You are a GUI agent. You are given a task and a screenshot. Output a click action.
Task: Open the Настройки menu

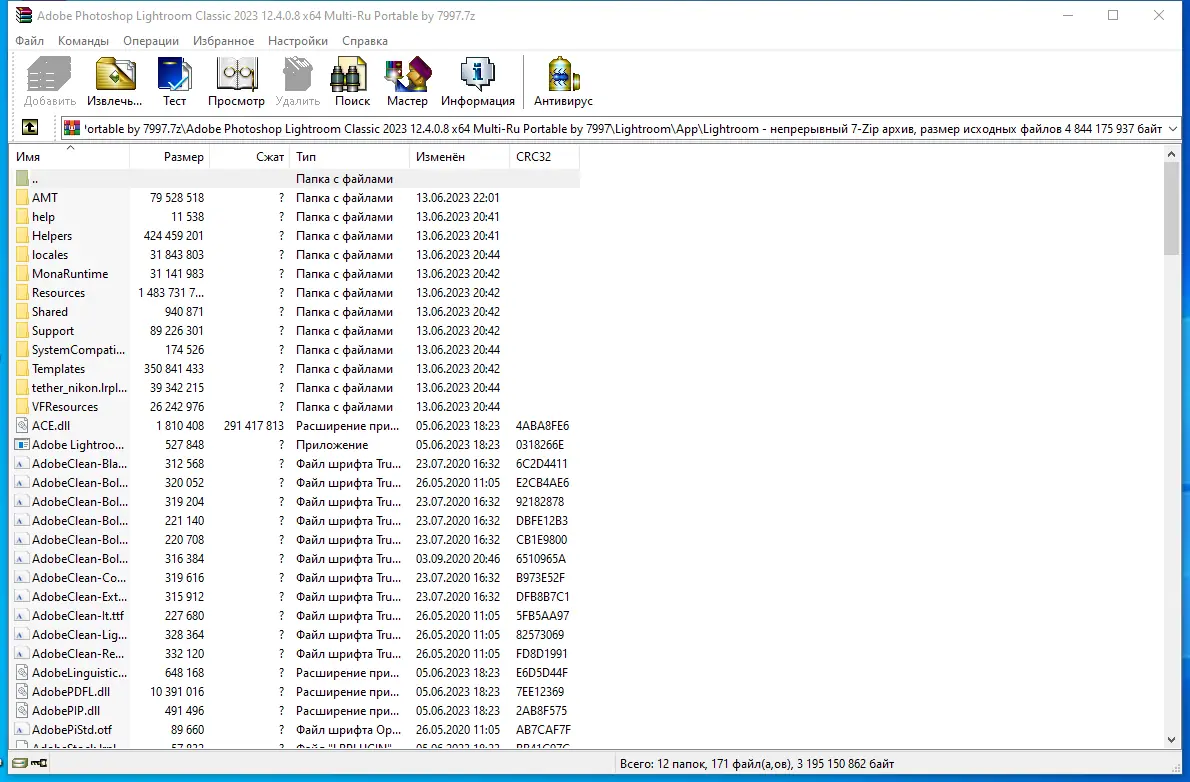(297, 41)
